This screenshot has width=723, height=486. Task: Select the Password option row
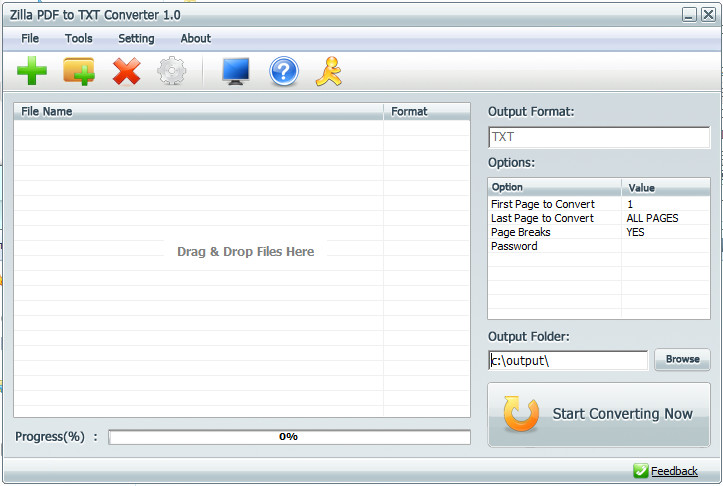599,246
